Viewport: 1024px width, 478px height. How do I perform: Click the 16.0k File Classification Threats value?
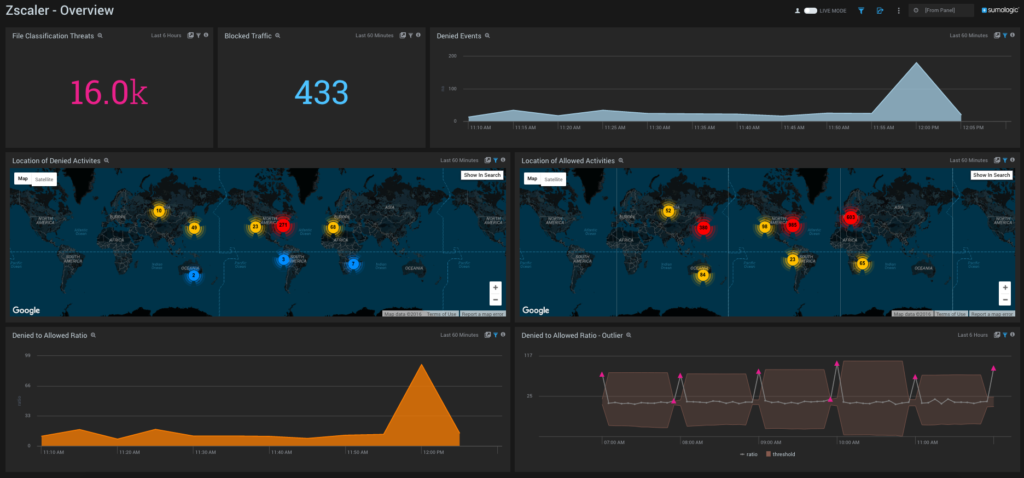(x=109, y=93)
